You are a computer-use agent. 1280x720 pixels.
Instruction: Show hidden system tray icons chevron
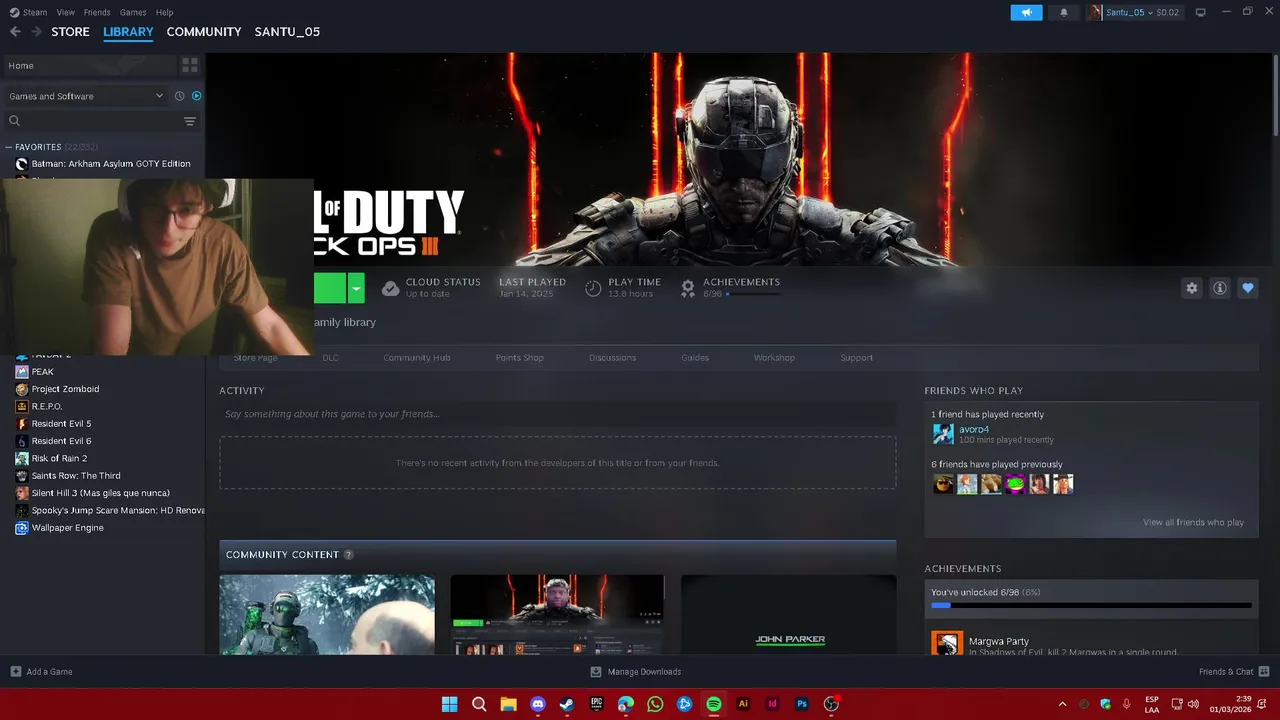click(1062, 704)
